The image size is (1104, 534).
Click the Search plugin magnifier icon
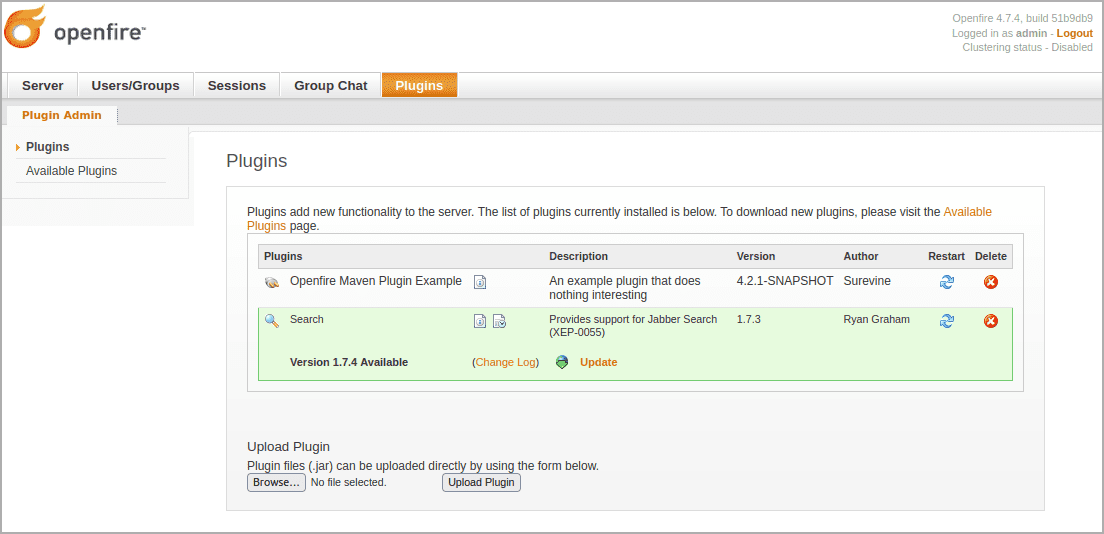click(x=271, y=320)
